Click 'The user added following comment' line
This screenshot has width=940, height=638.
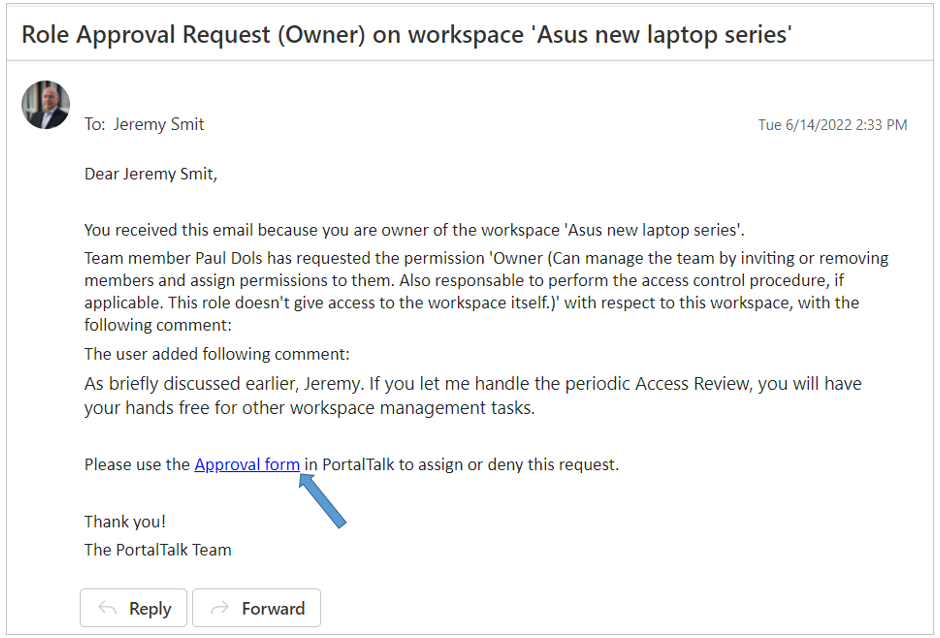(x=216, y=354)
